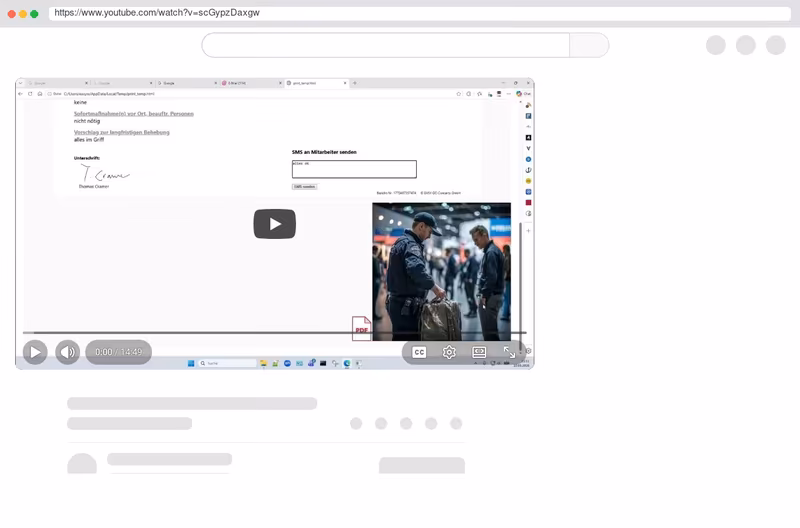Click the favorites star in the recorded browser
Image resolution: width=800 pixels, height=528 pixels.
[459, 94]
